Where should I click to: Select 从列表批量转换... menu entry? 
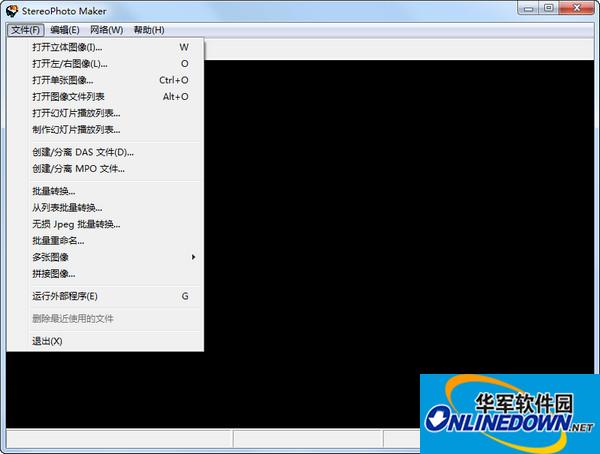(105, 207)
